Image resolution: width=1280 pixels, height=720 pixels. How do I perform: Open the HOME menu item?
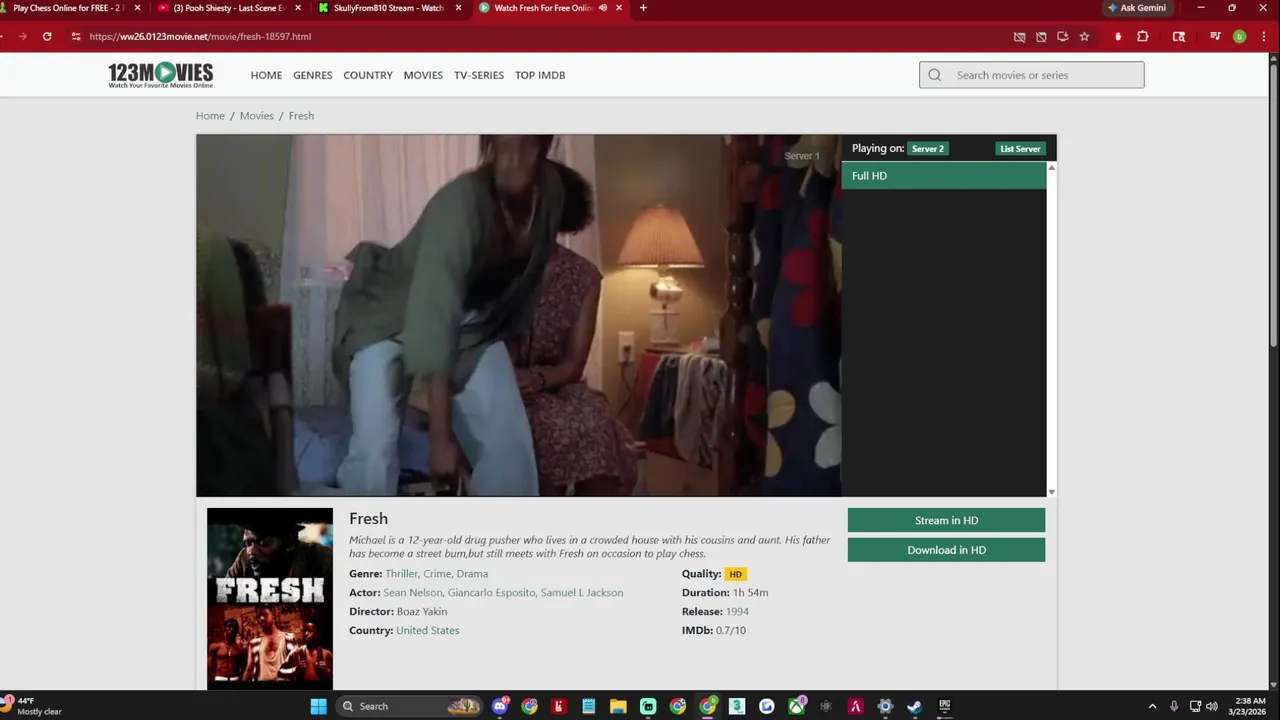266,75
